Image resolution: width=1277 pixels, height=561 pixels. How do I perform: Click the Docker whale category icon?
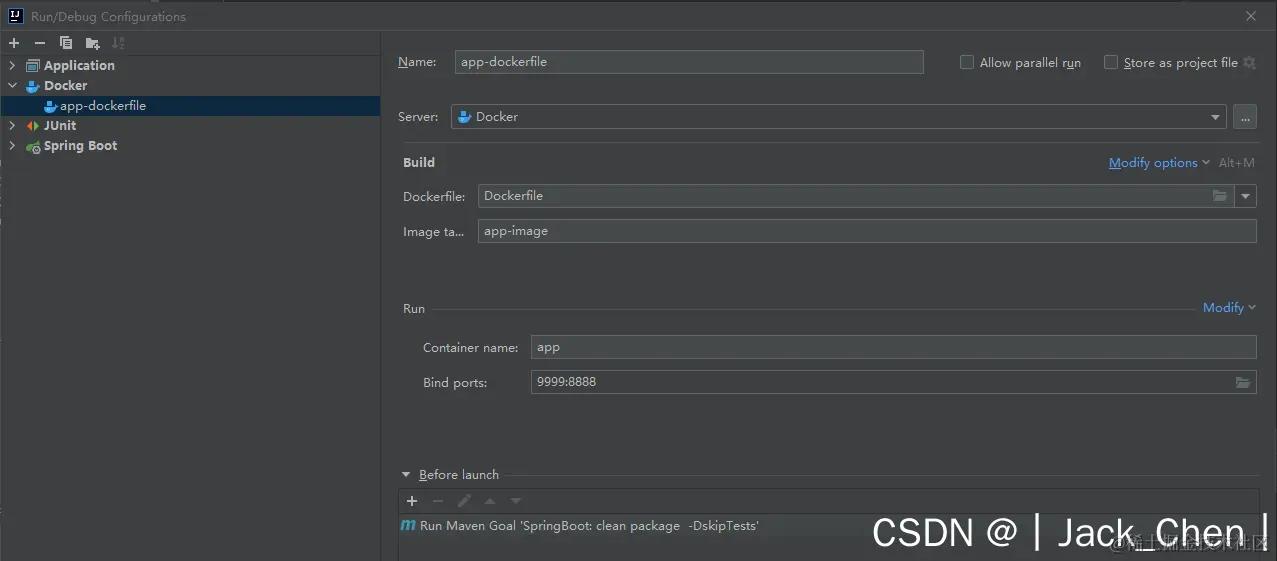(33, 86)
